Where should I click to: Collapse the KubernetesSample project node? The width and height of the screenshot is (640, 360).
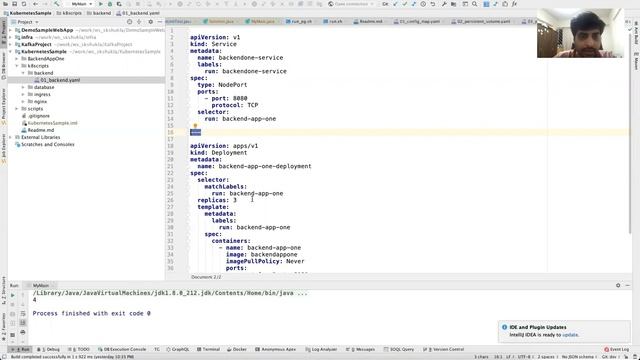pos(10,51)
